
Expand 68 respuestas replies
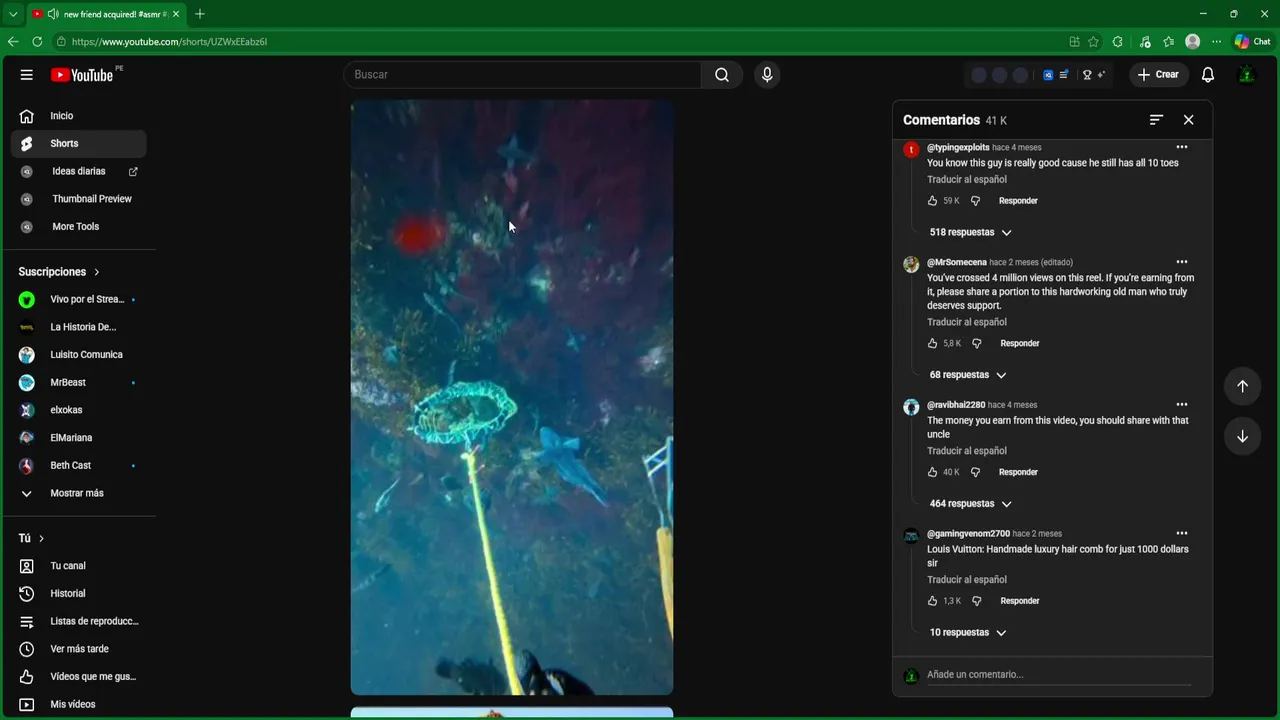coord(967,375)
